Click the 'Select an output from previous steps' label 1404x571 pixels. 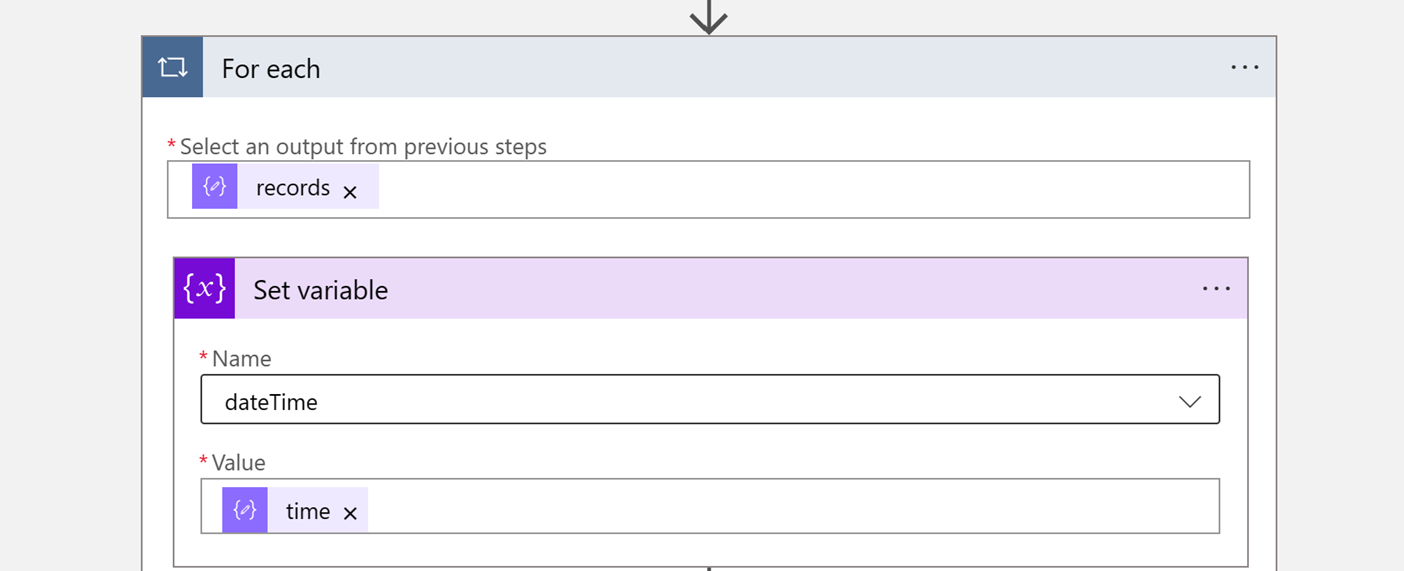click(363, 147)
